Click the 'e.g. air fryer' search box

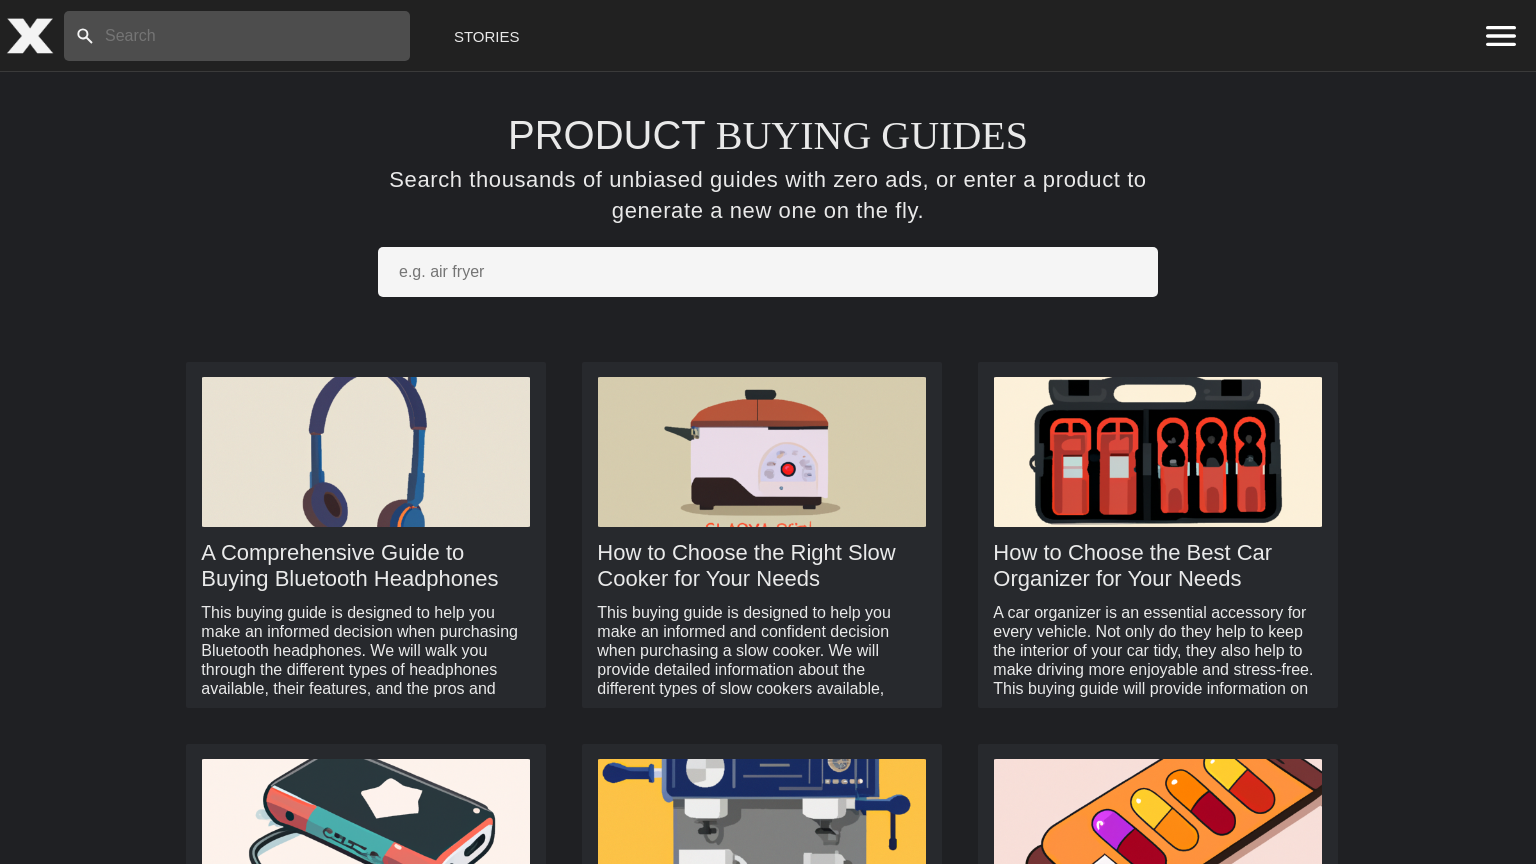point(767,271)
